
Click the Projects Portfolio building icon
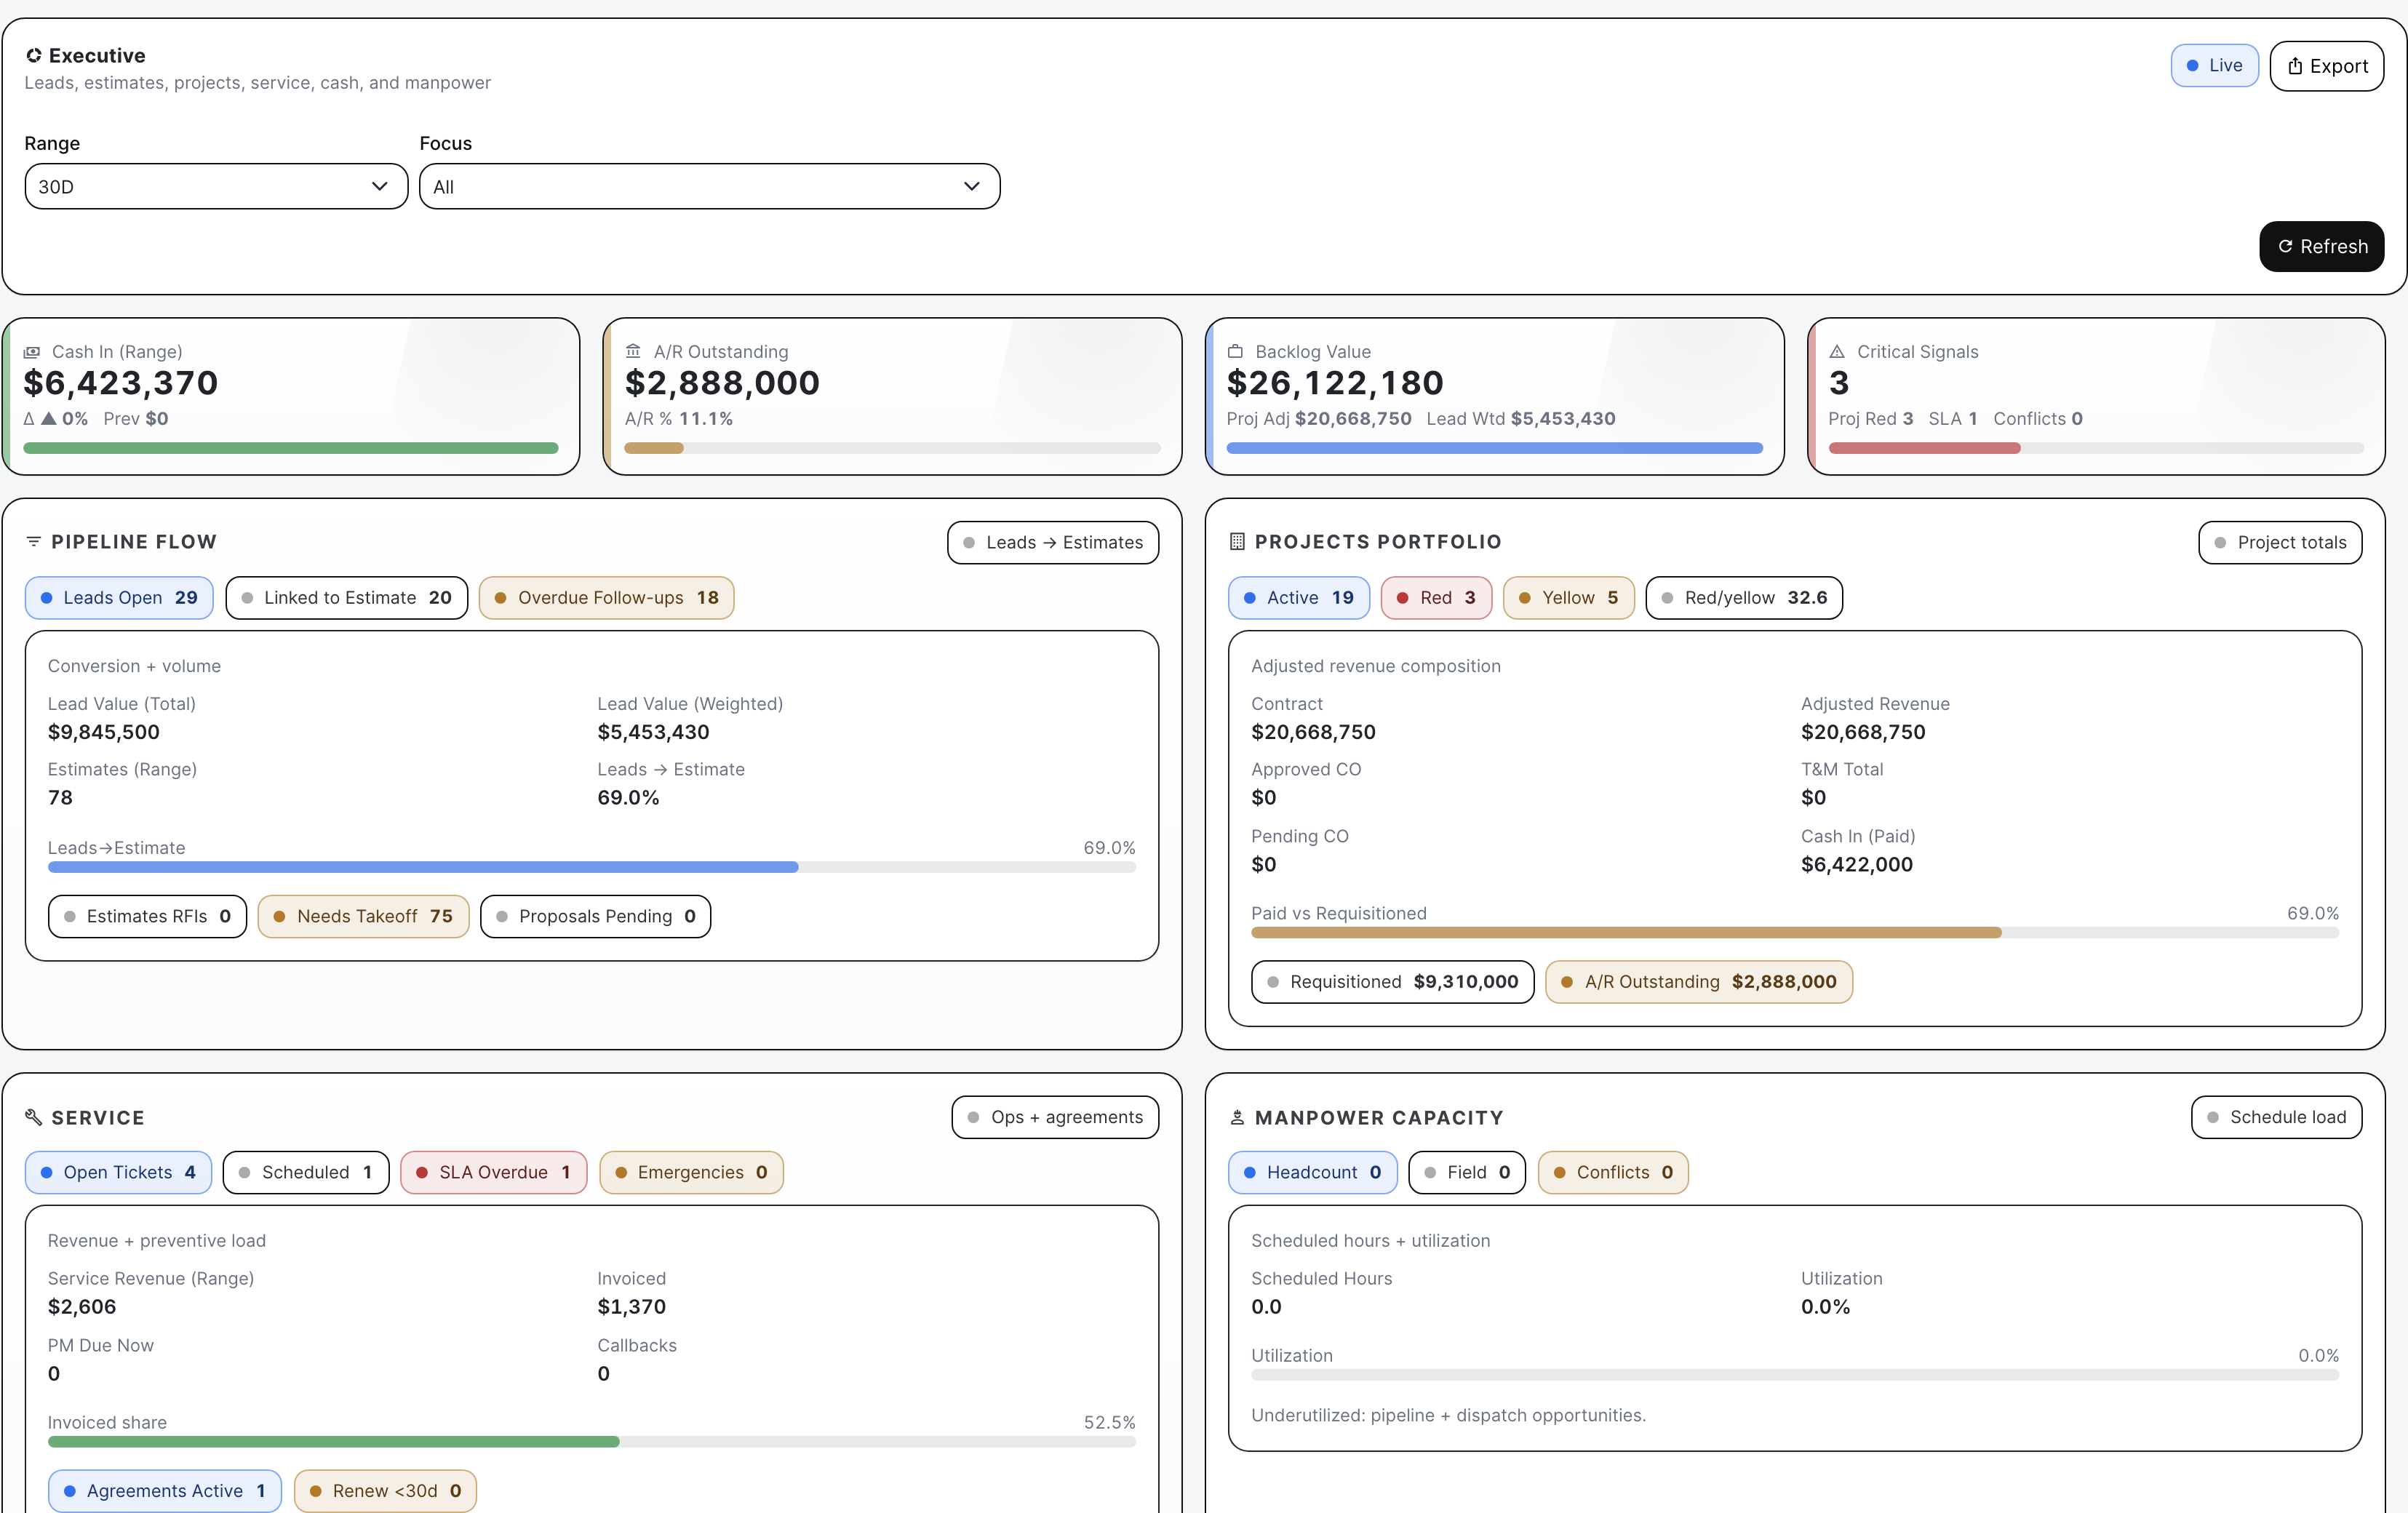1237,541
